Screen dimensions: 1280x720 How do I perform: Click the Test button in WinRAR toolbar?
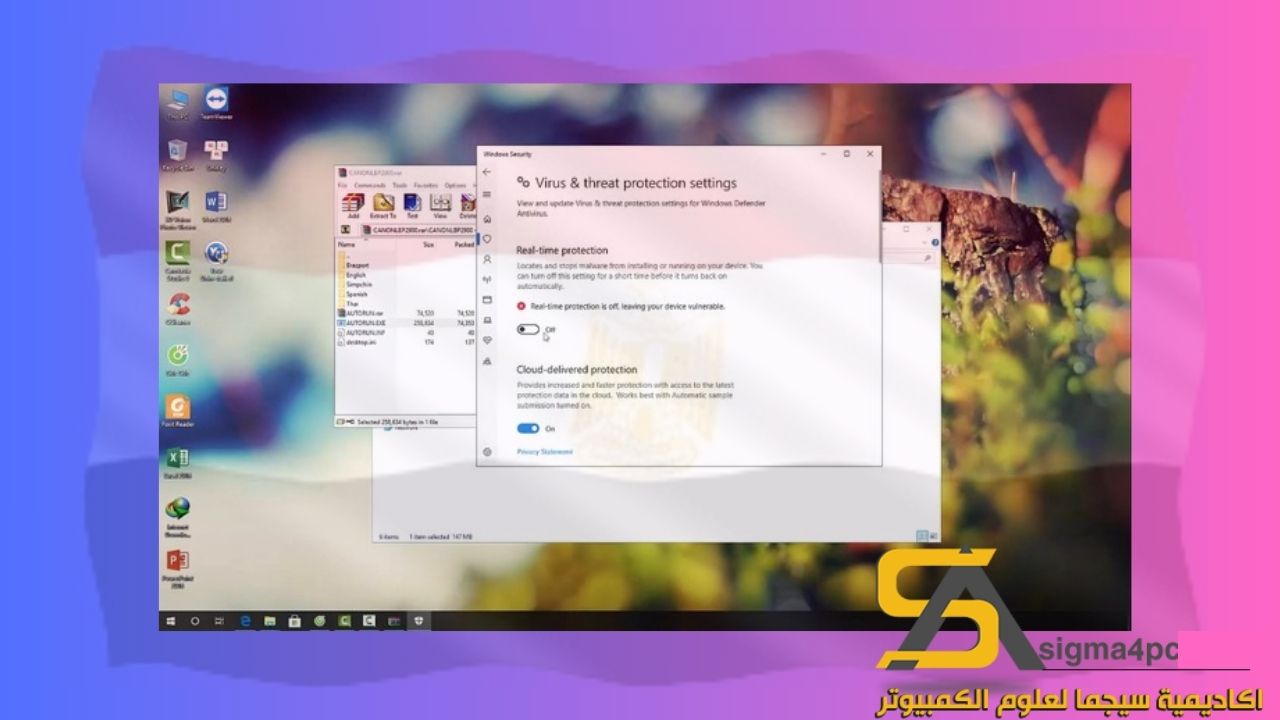pos(412,206)
